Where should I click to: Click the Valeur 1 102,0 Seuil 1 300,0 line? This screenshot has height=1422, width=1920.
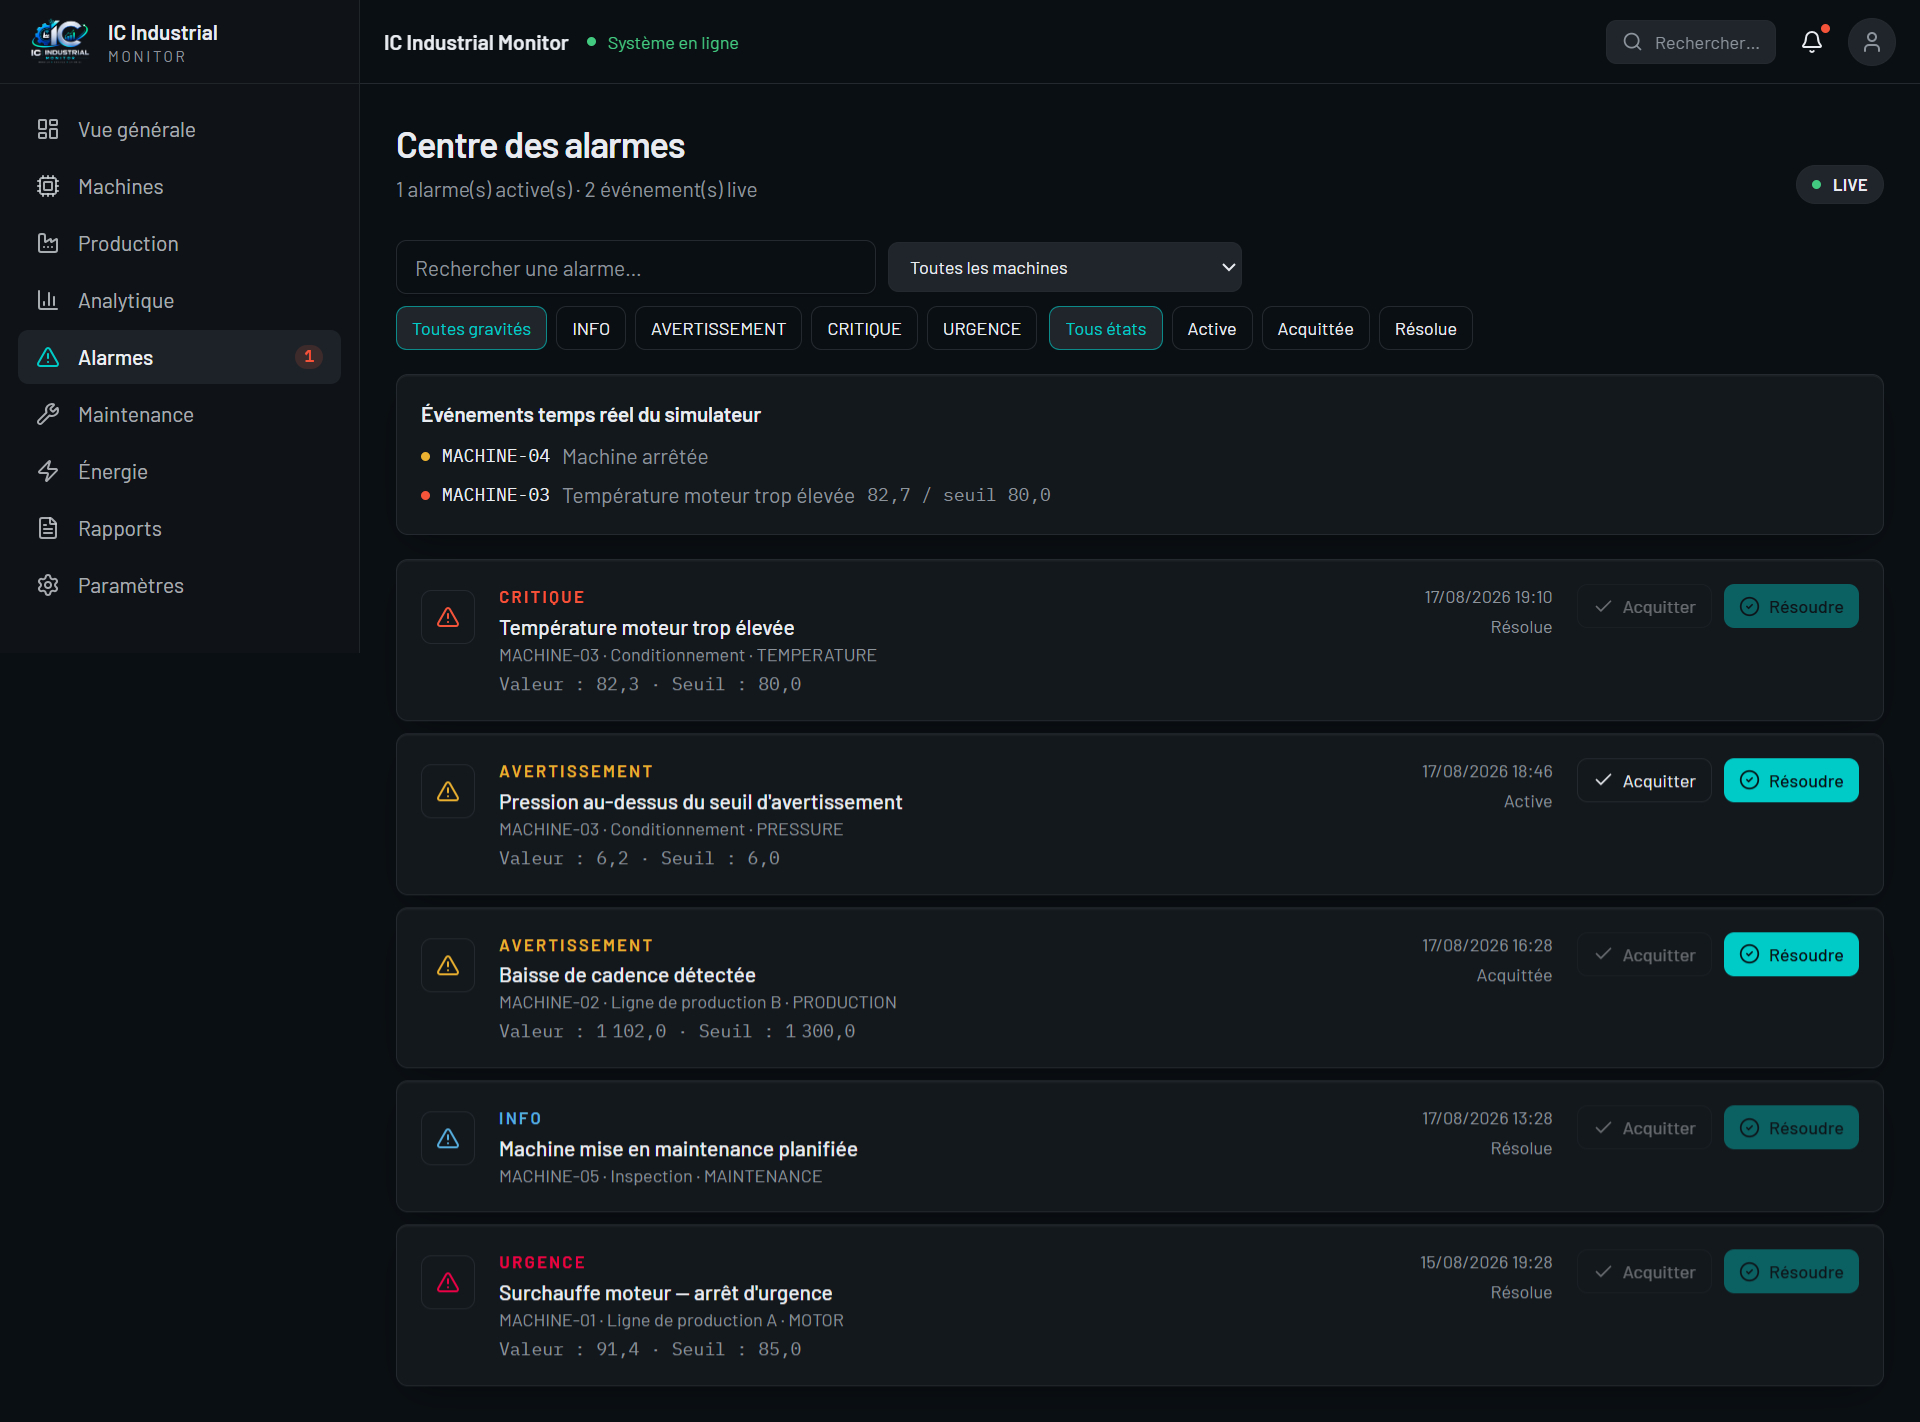(677, 1031)
